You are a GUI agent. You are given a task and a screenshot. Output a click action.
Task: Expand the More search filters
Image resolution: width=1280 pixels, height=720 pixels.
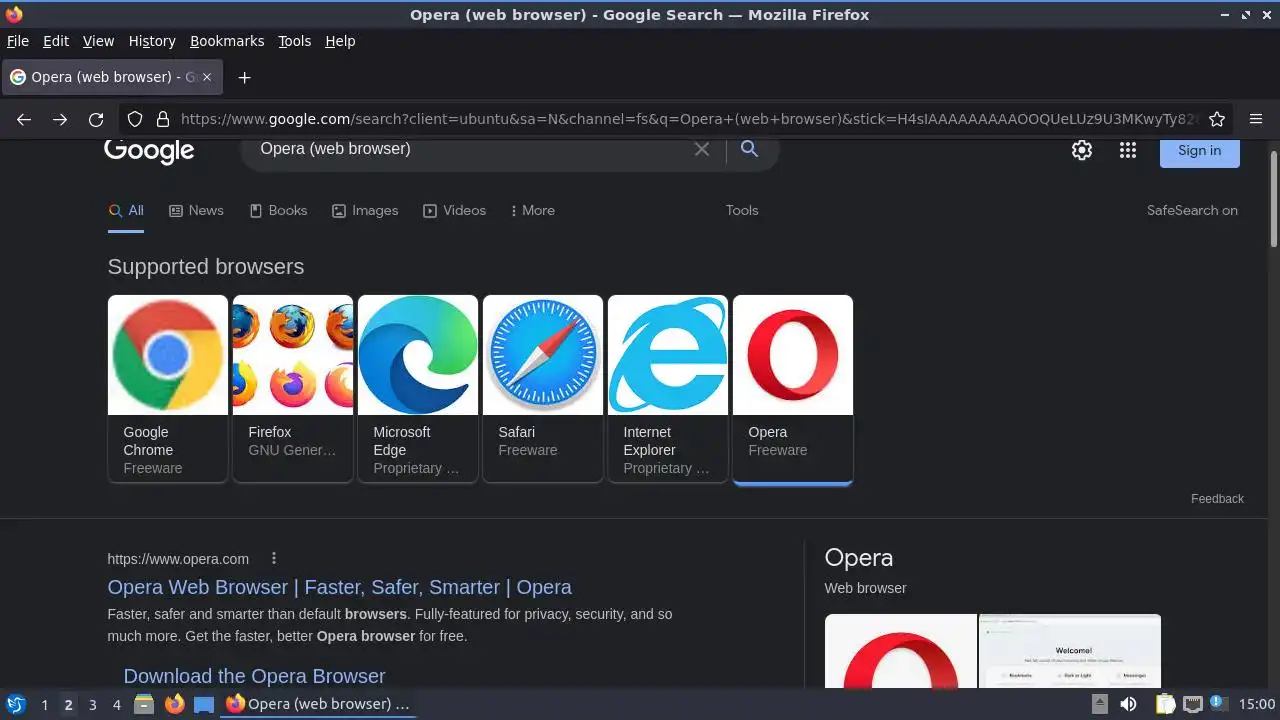tap(532, 210)
